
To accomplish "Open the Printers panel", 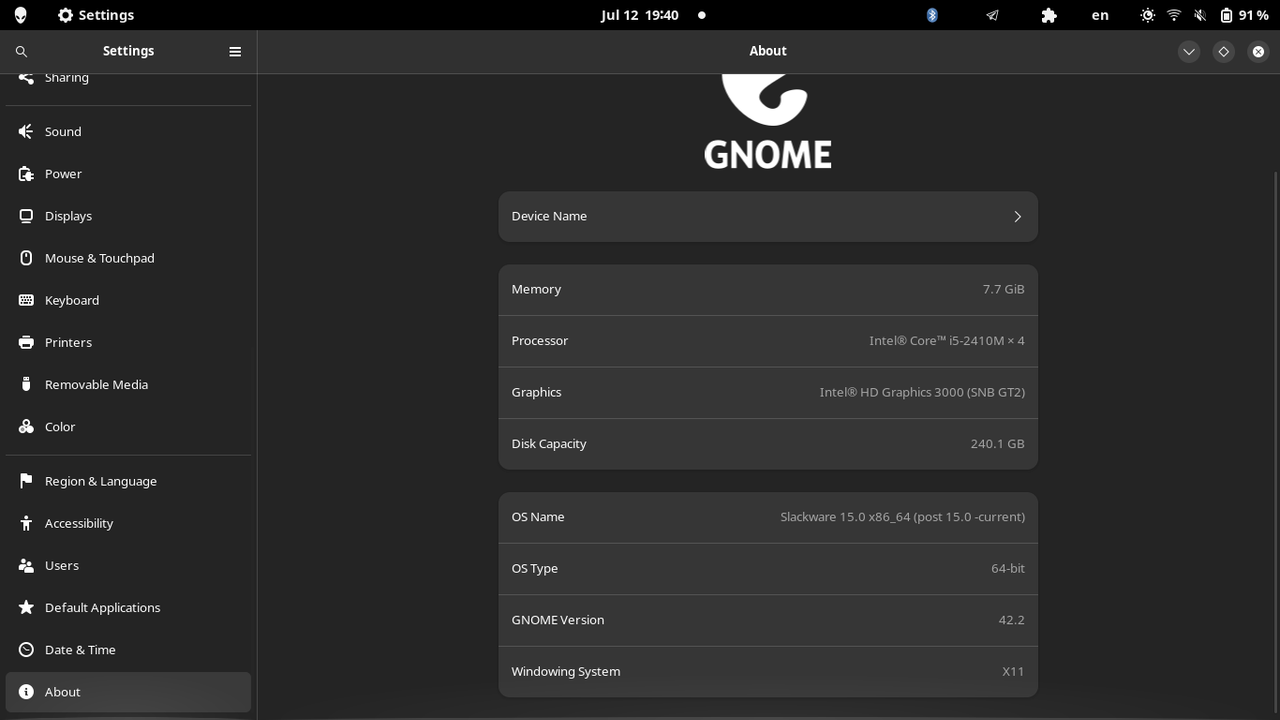I will pyautogui.click(x=128, y=342).
